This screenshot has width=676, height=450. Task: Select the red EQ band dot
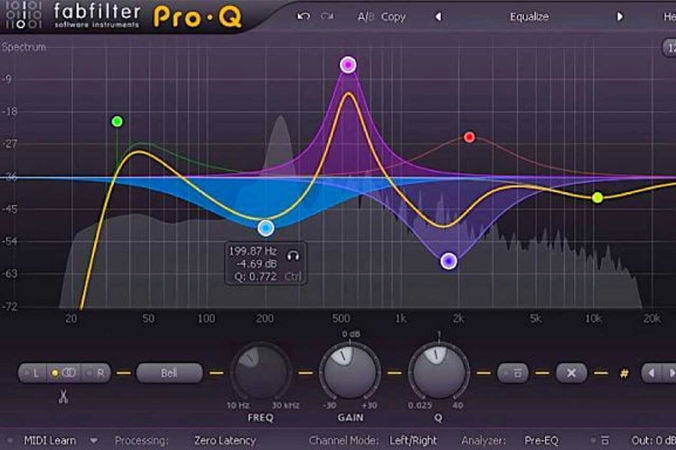point(469,137)
